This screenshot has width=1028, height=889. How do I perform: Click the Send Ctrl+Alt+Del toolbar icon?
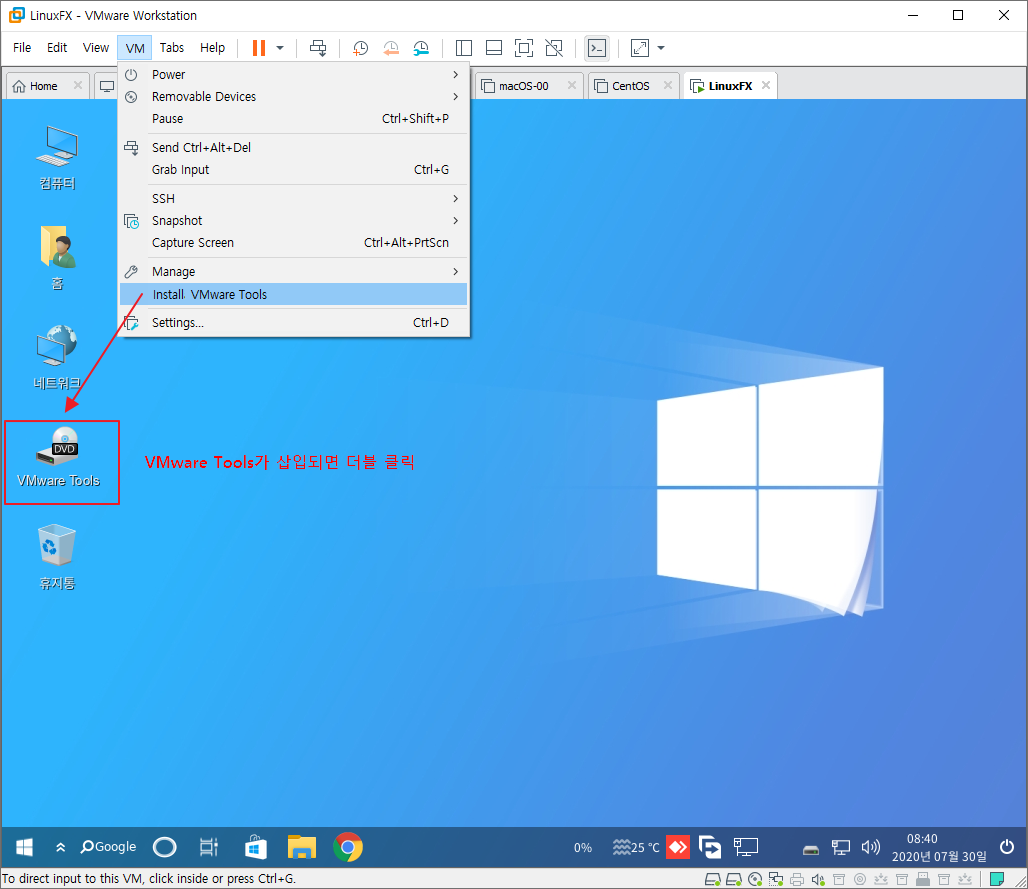(318, 48)
